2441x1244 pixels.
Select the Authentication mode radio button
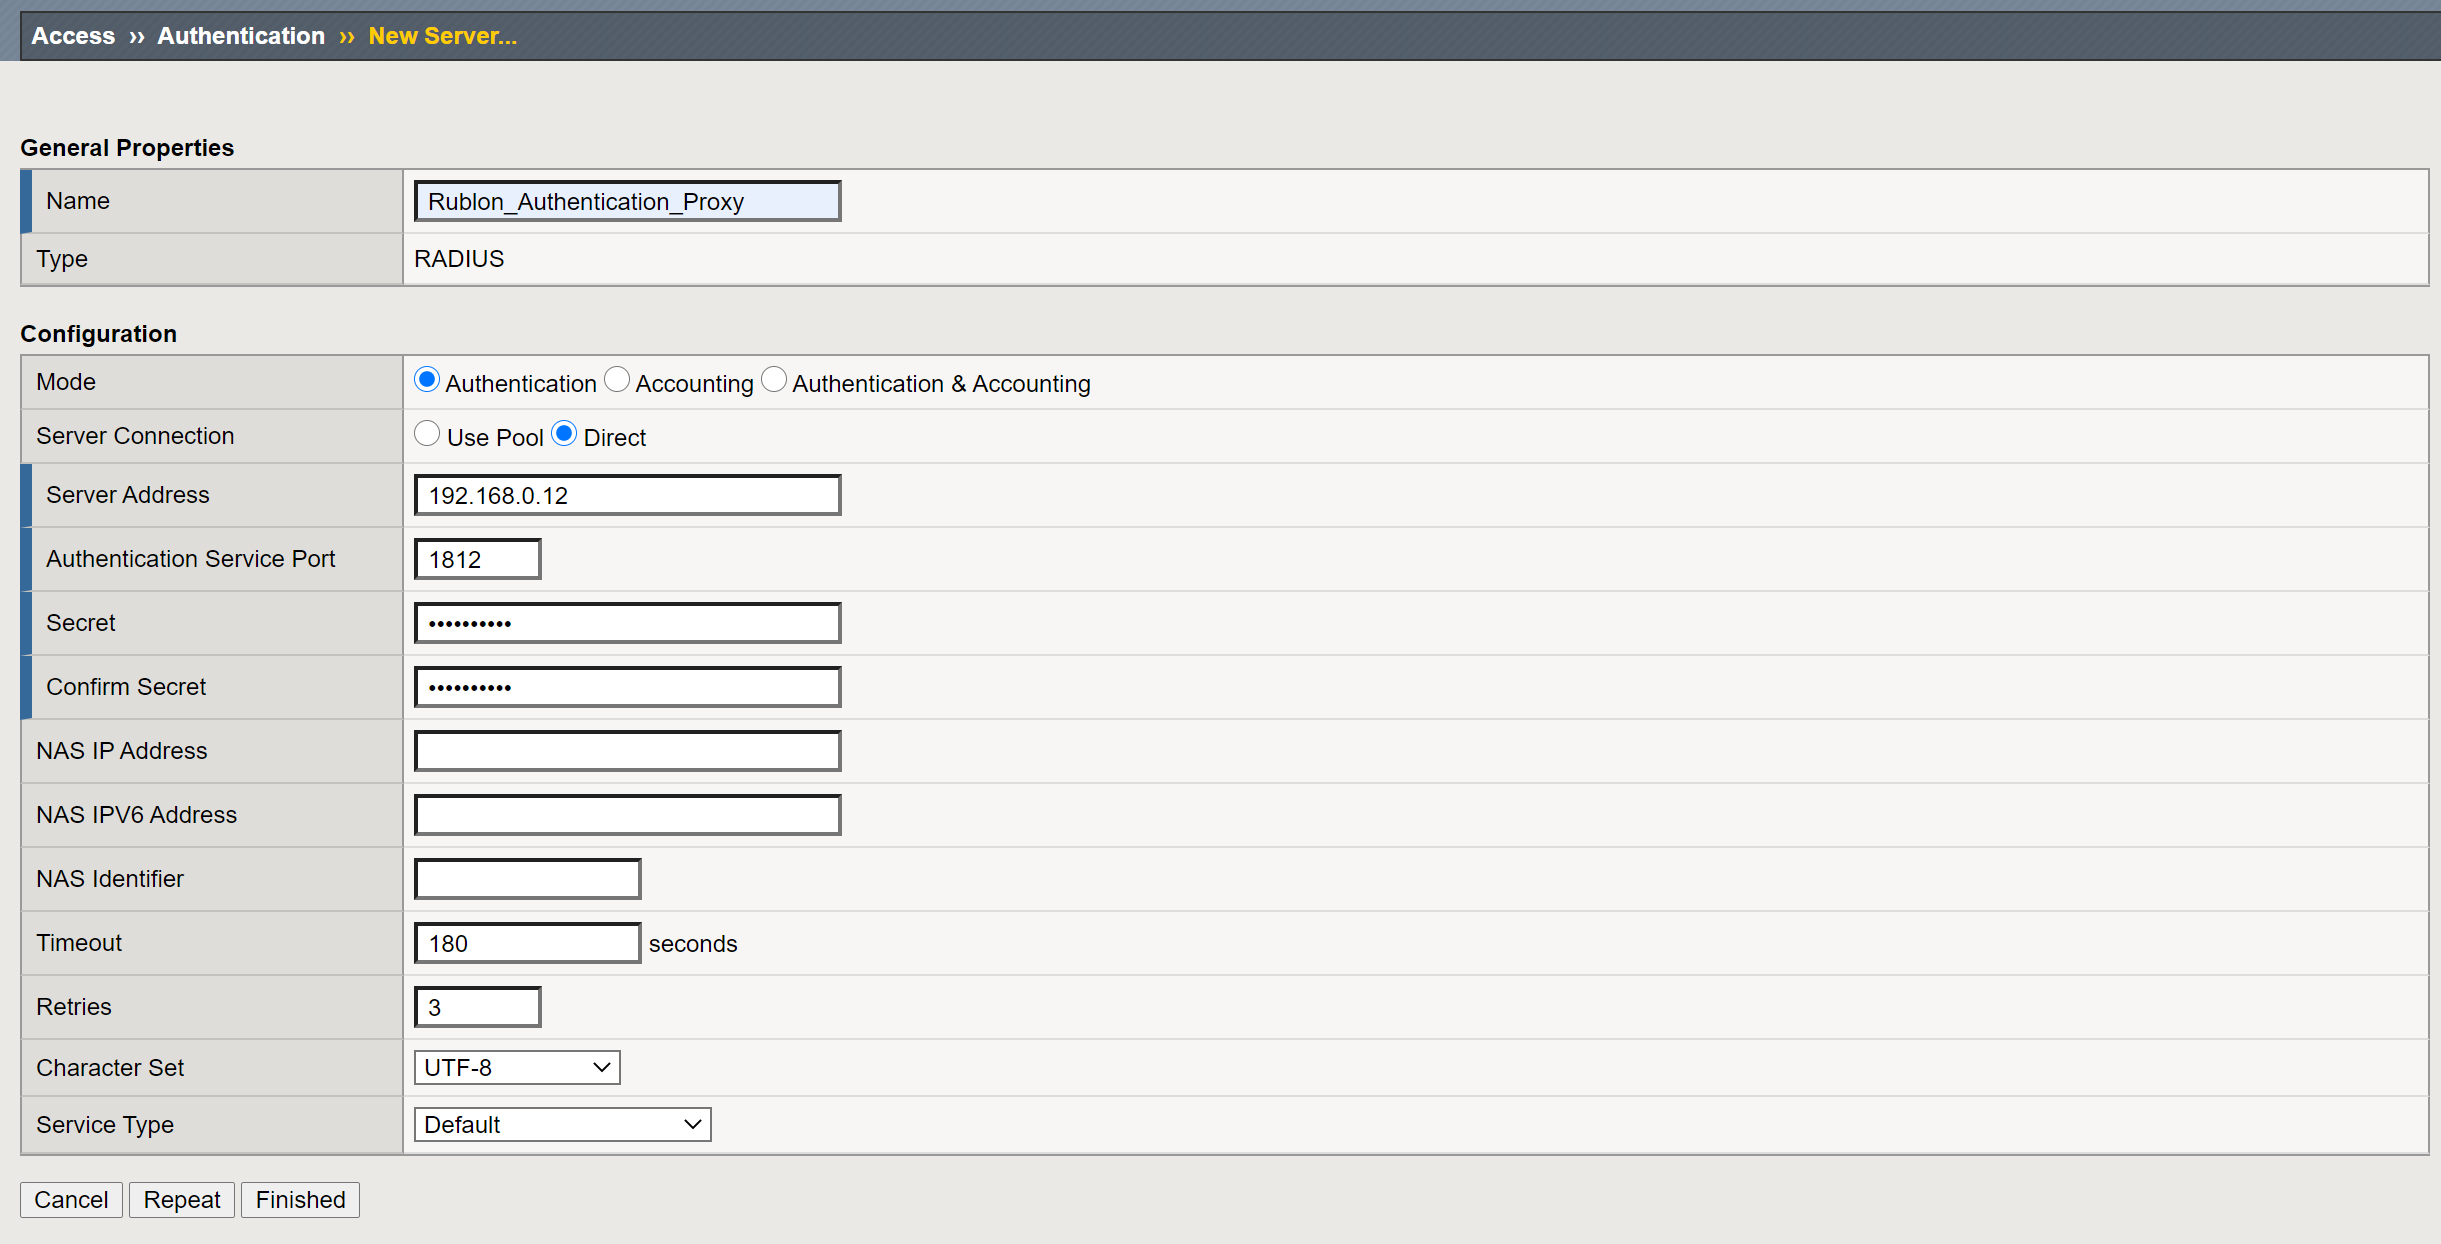point(427,380)
